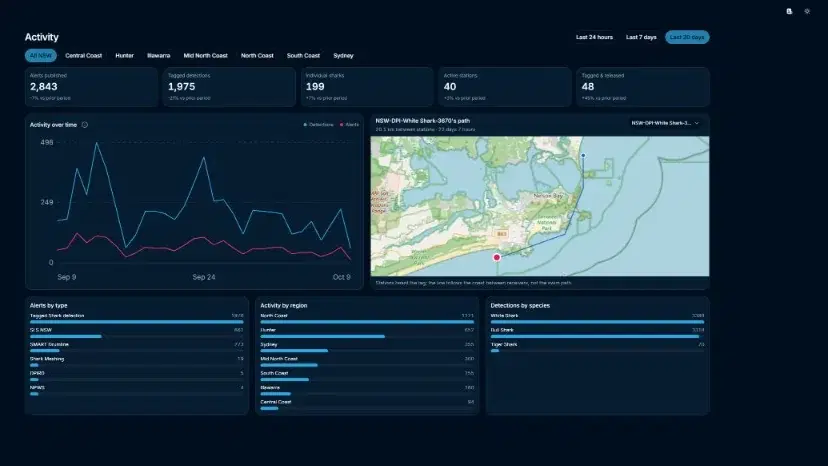
Task: Click the B63 road marker on the map
Action: tap(502, 234)
